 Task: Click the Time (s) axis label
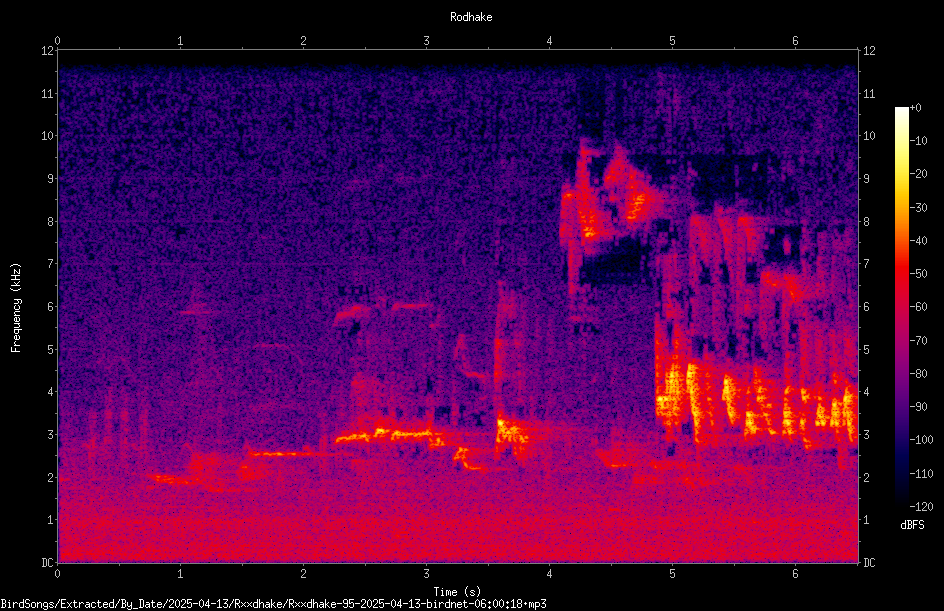pos(457,592)
